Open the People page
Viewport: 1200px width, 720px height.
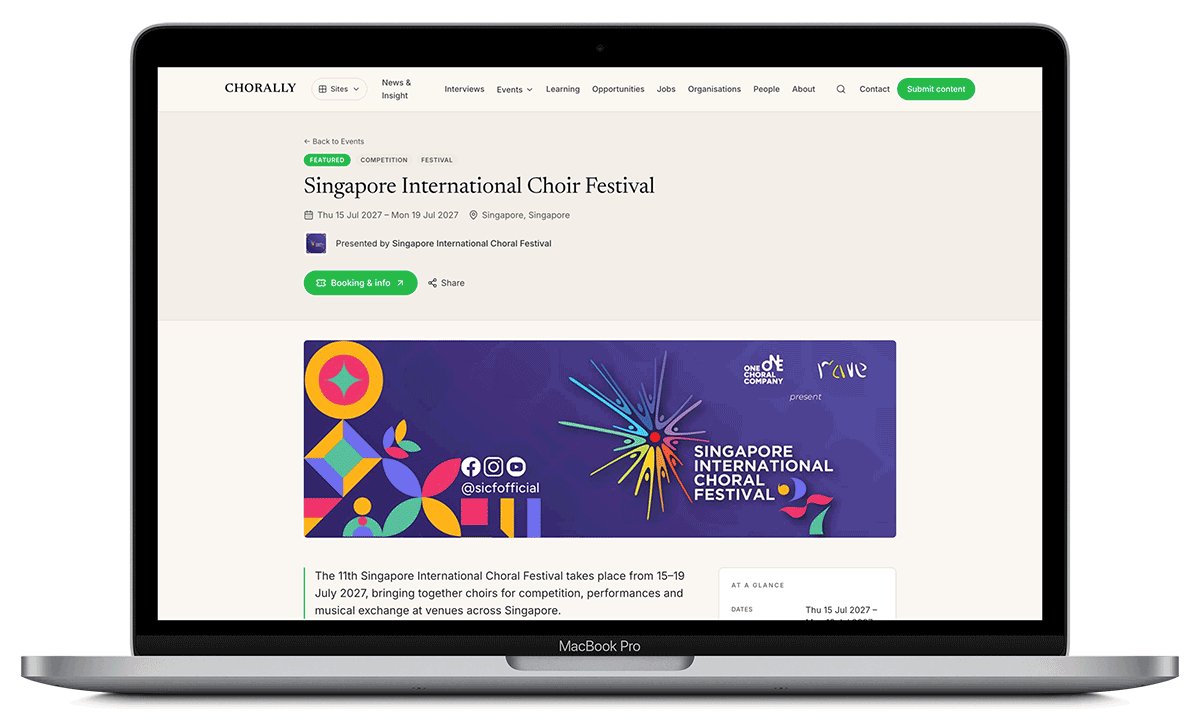tap(766, 89)
